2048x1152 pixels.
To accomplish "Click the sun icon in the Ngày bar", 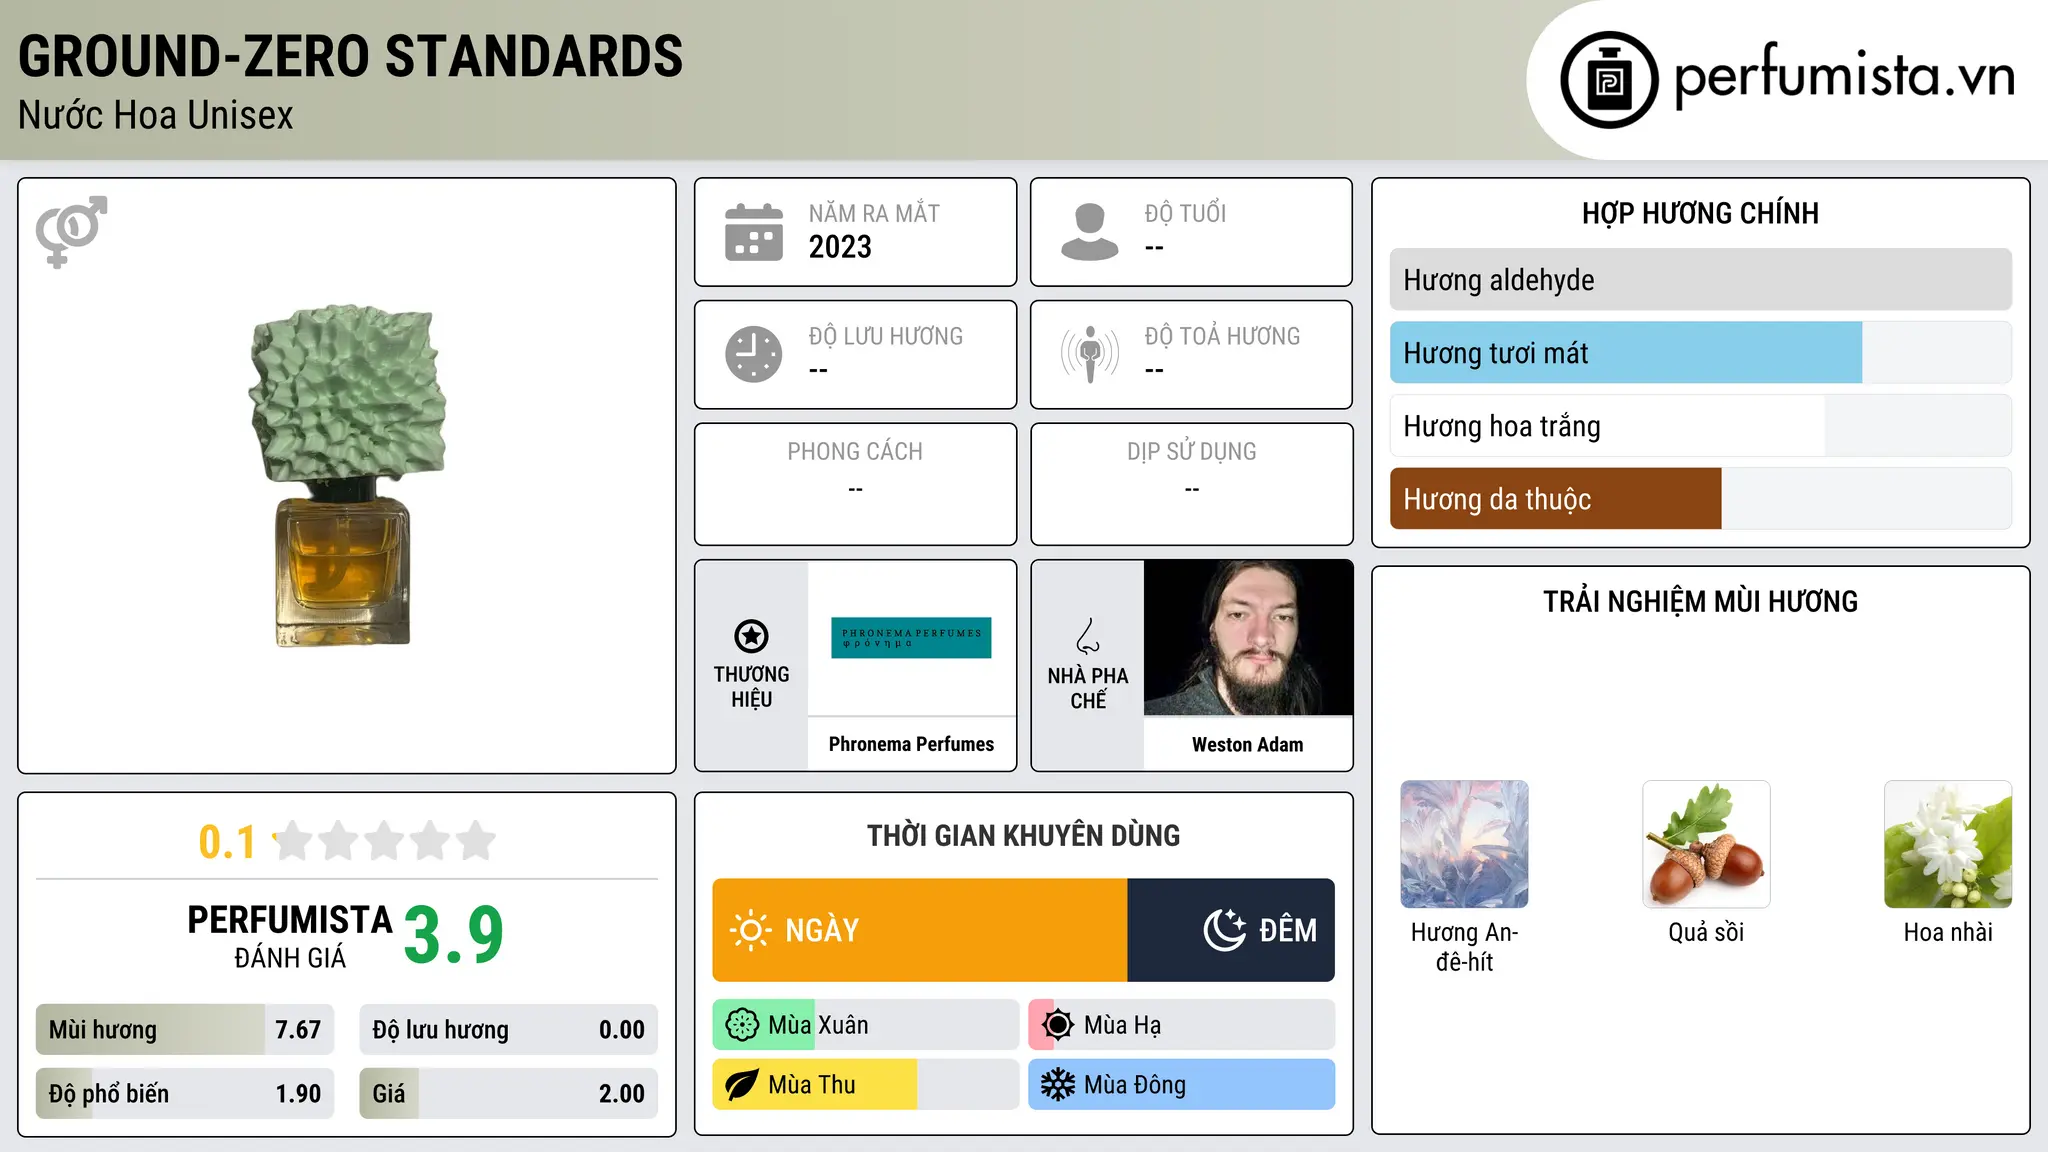I will (x=750, y=930).
